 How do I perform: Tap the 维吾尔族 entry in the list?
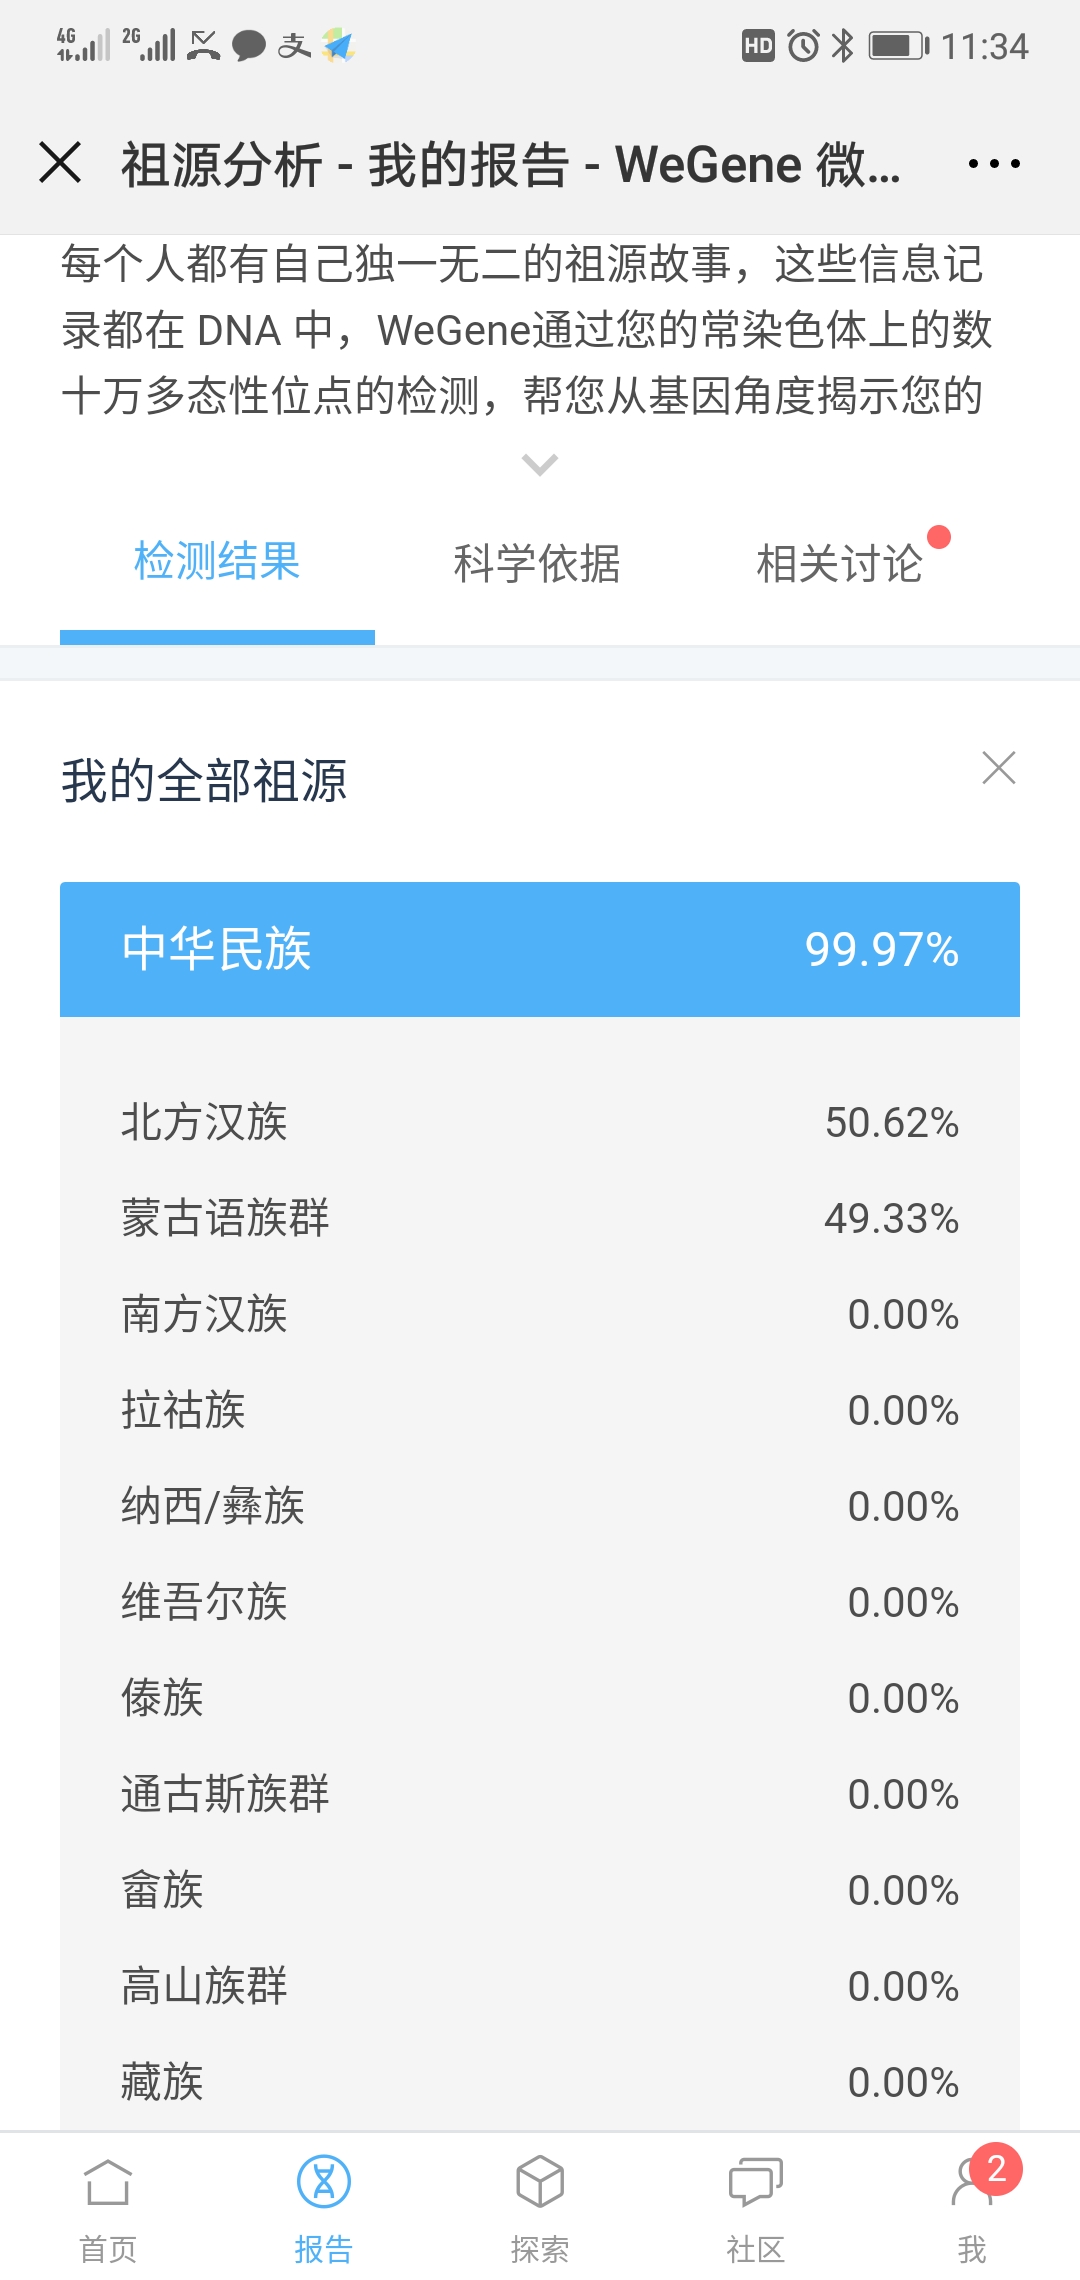[x=540, y=1602]
